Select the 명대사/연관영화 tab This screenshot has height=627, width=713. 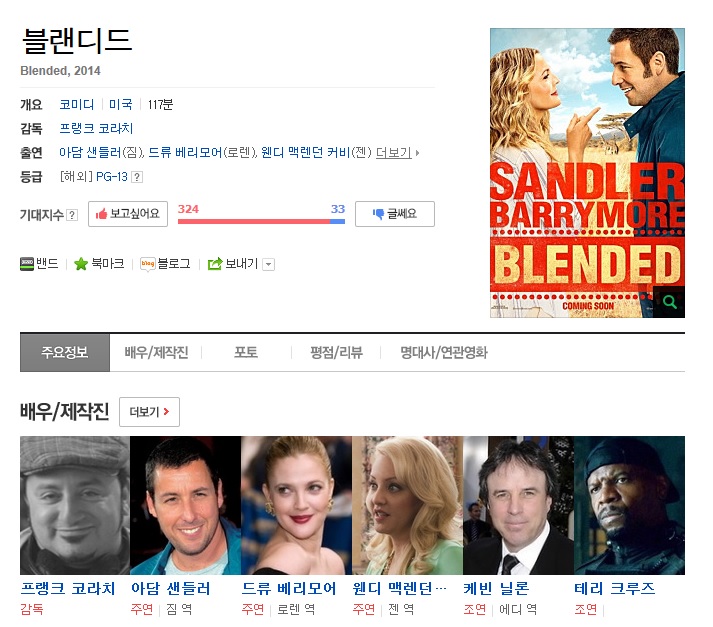pos(444,353)
